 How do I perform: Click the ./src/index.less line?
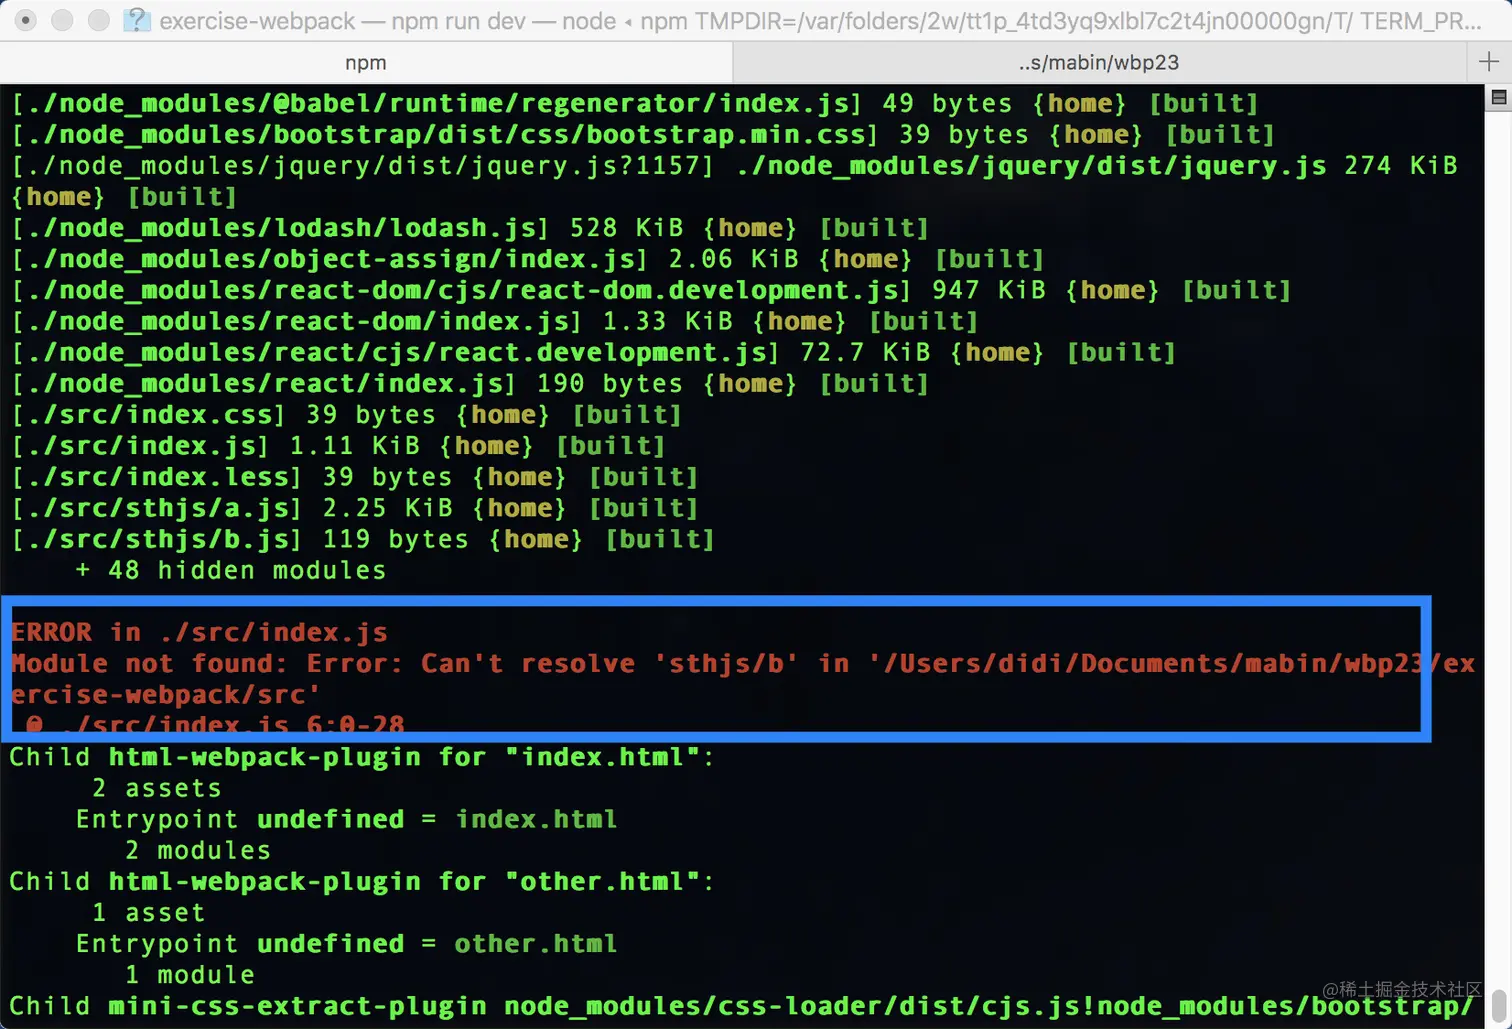coord(354,476)
